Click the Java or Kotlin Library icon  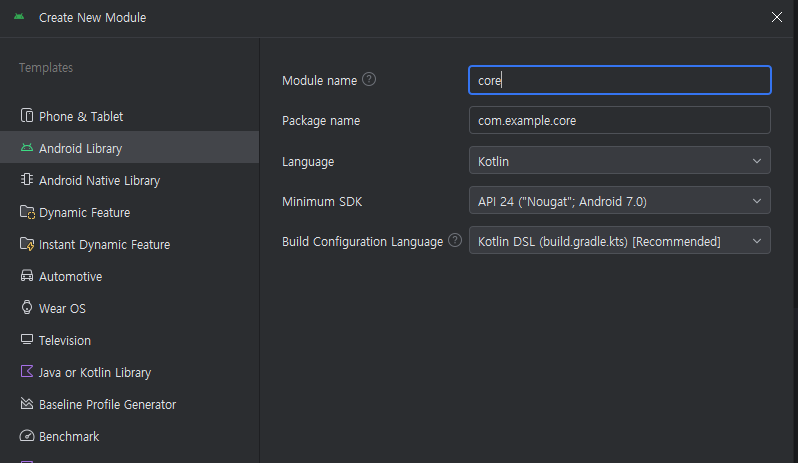pos(27,371)
